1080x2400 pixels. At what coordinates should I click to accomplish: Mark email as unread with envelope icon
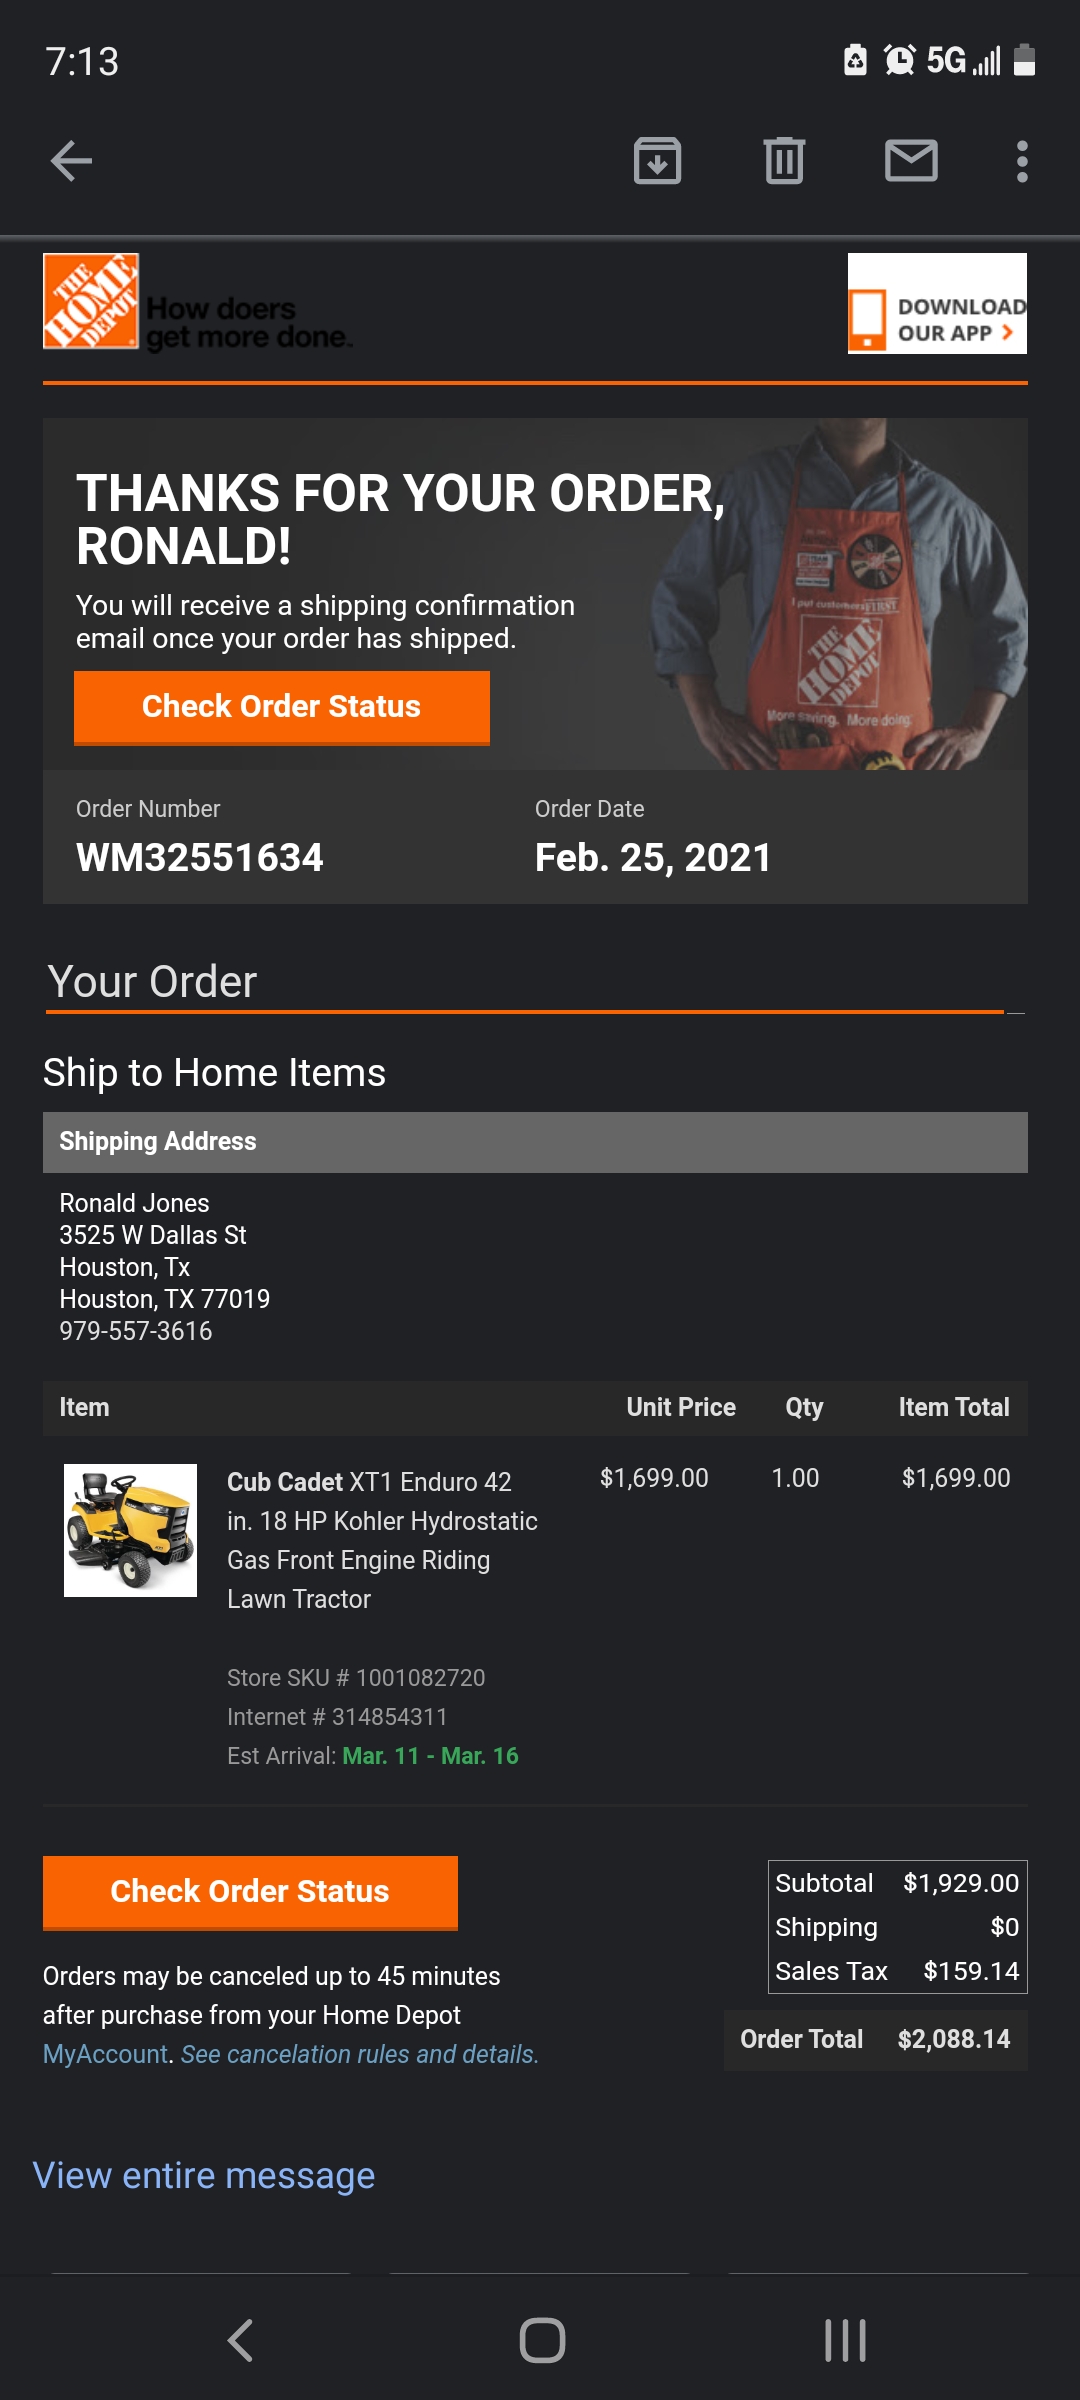point(911,161)
